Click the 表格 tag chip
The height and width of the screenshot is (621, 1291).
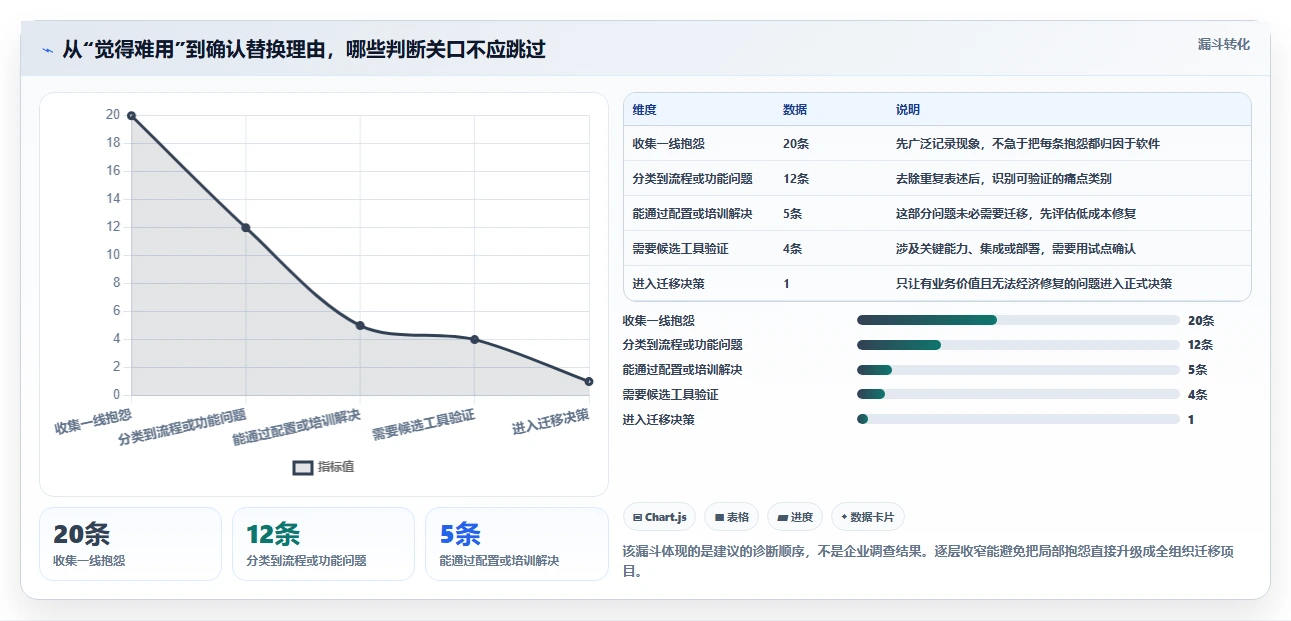732,517
